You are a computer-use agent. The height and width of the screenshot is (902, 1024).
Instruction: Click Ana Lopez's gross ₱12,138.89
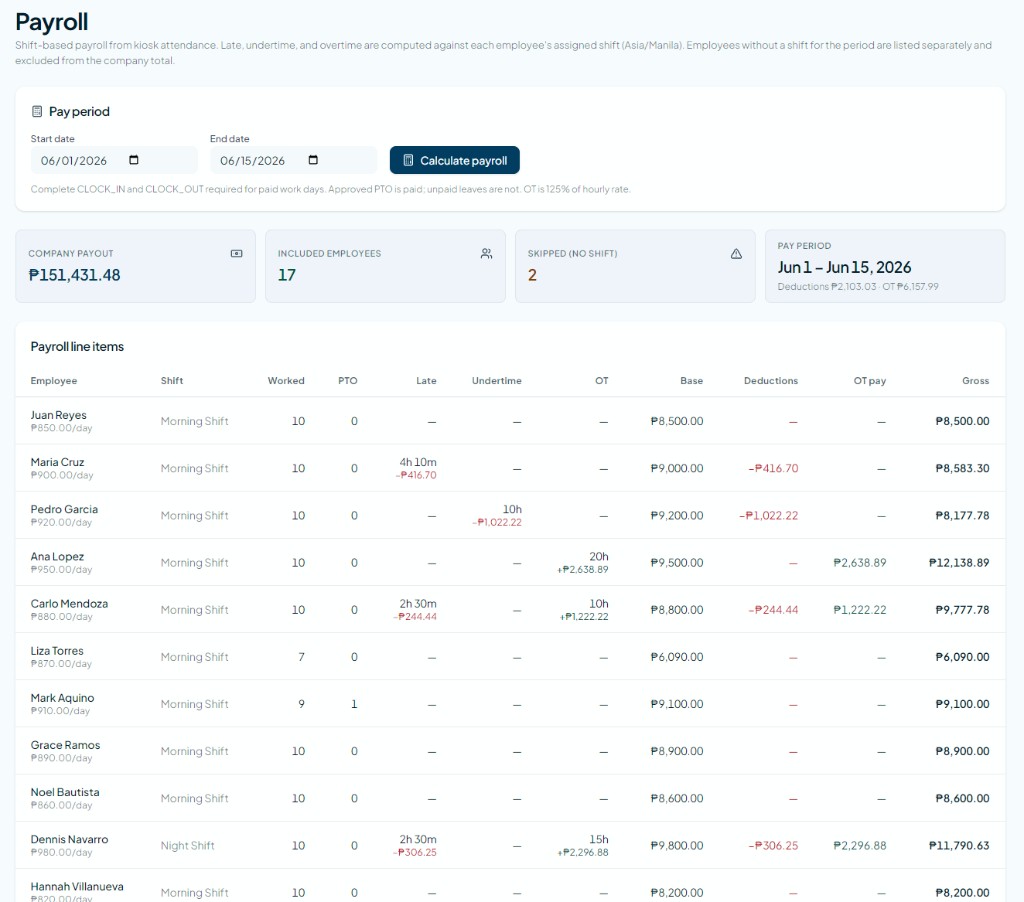(x=959, y=562)
